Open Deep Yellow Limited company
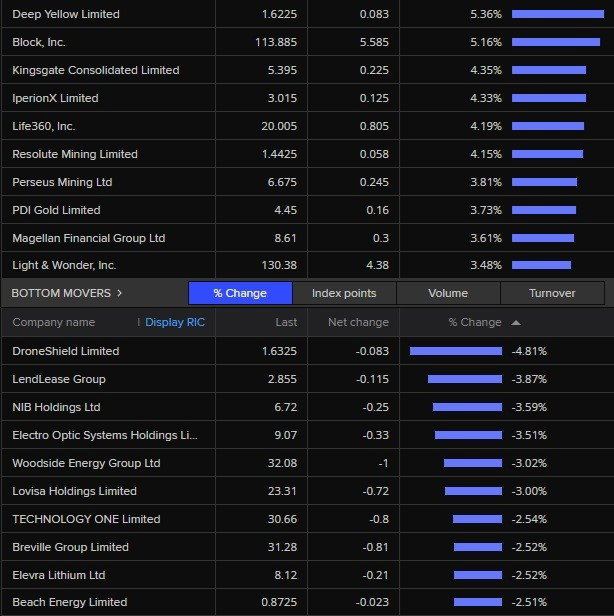Image resolution: width=614 pixels, height=616 pixels. (66, 14)
